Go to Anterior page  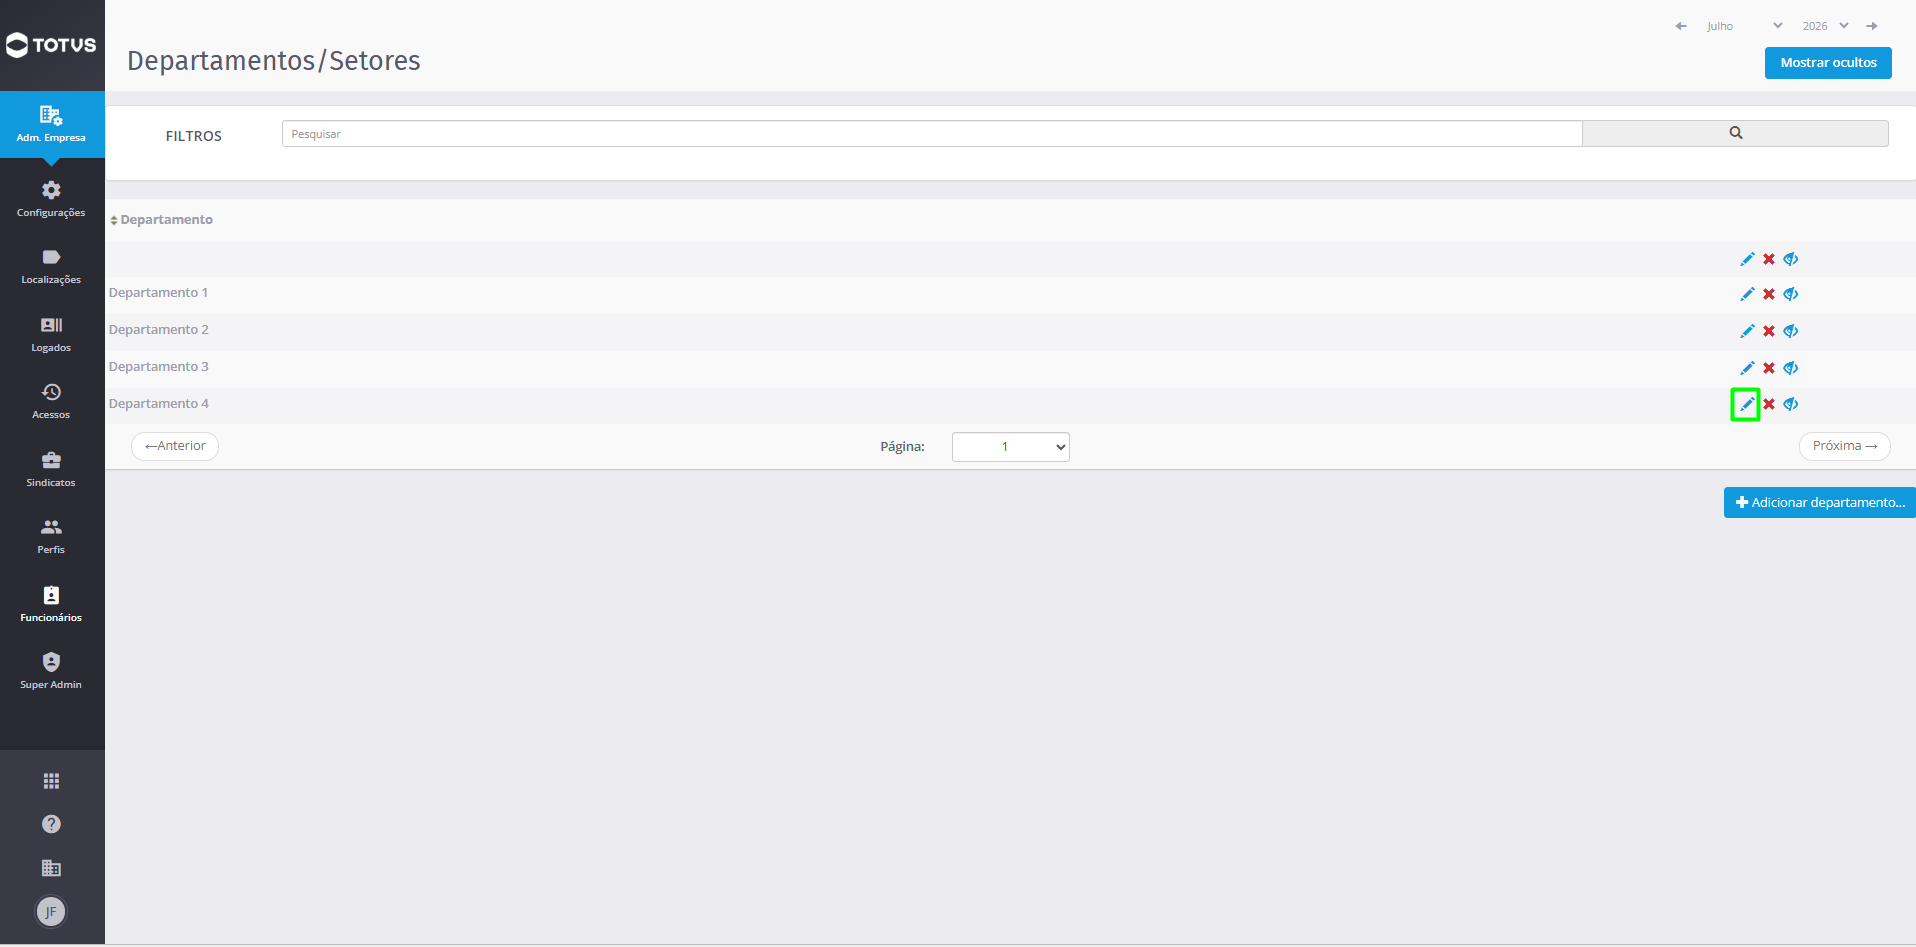point(175,446)
